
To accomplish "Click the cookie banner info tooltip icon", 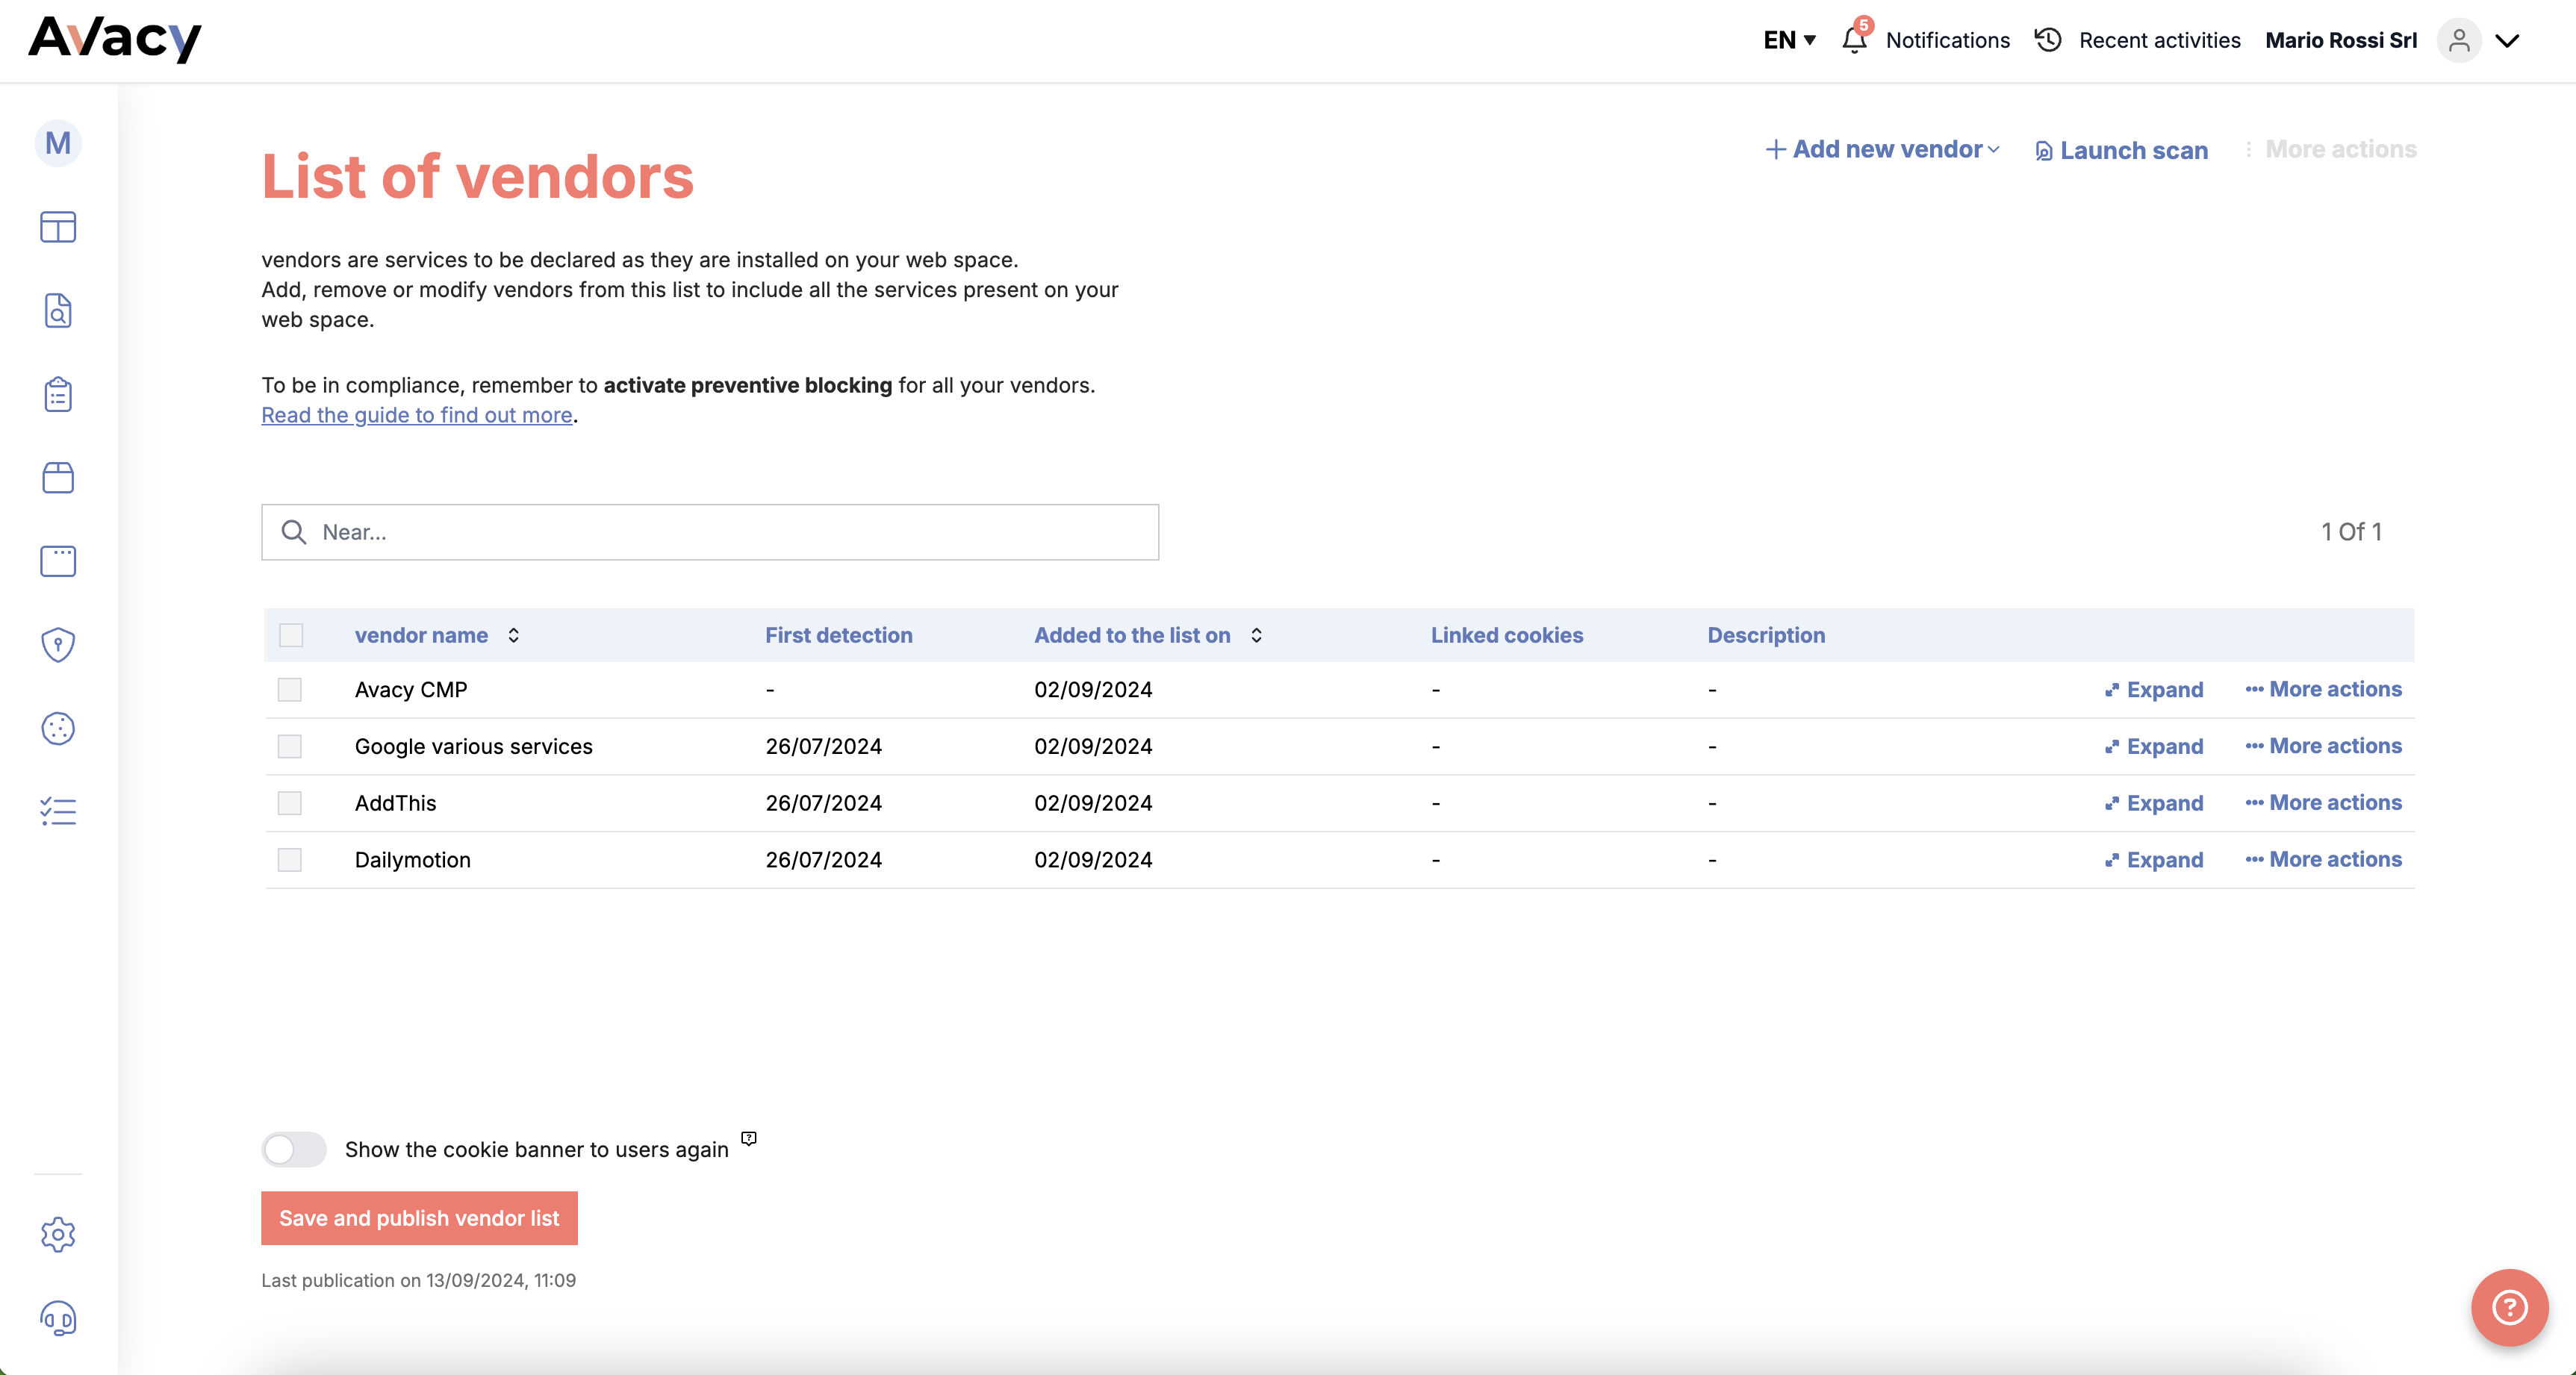I will click(749, 1138).
